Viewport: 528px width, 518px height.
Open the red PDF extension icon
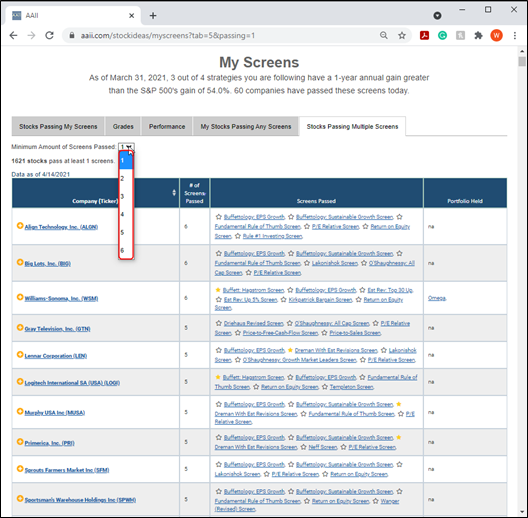pyautogui.click(x=424, y=35)
